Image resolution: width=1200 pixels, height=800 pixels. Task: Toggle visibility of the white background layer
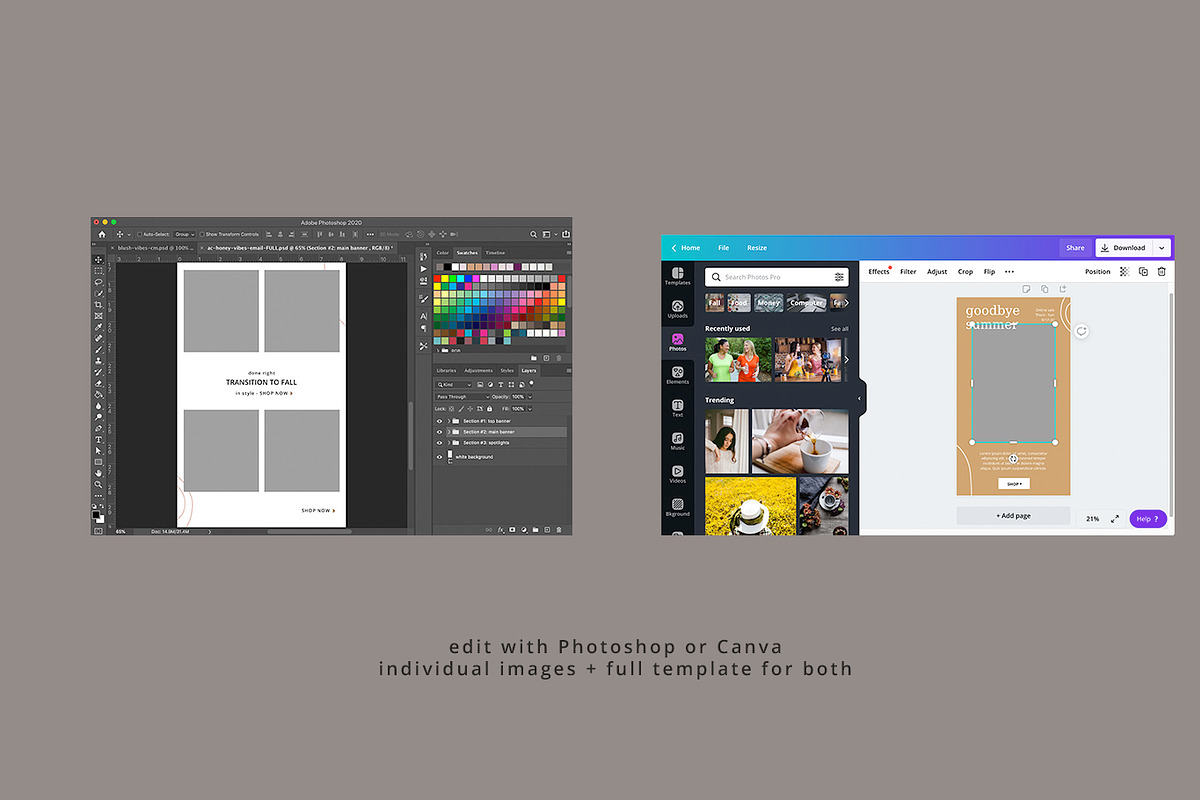[x=439, y=457]
